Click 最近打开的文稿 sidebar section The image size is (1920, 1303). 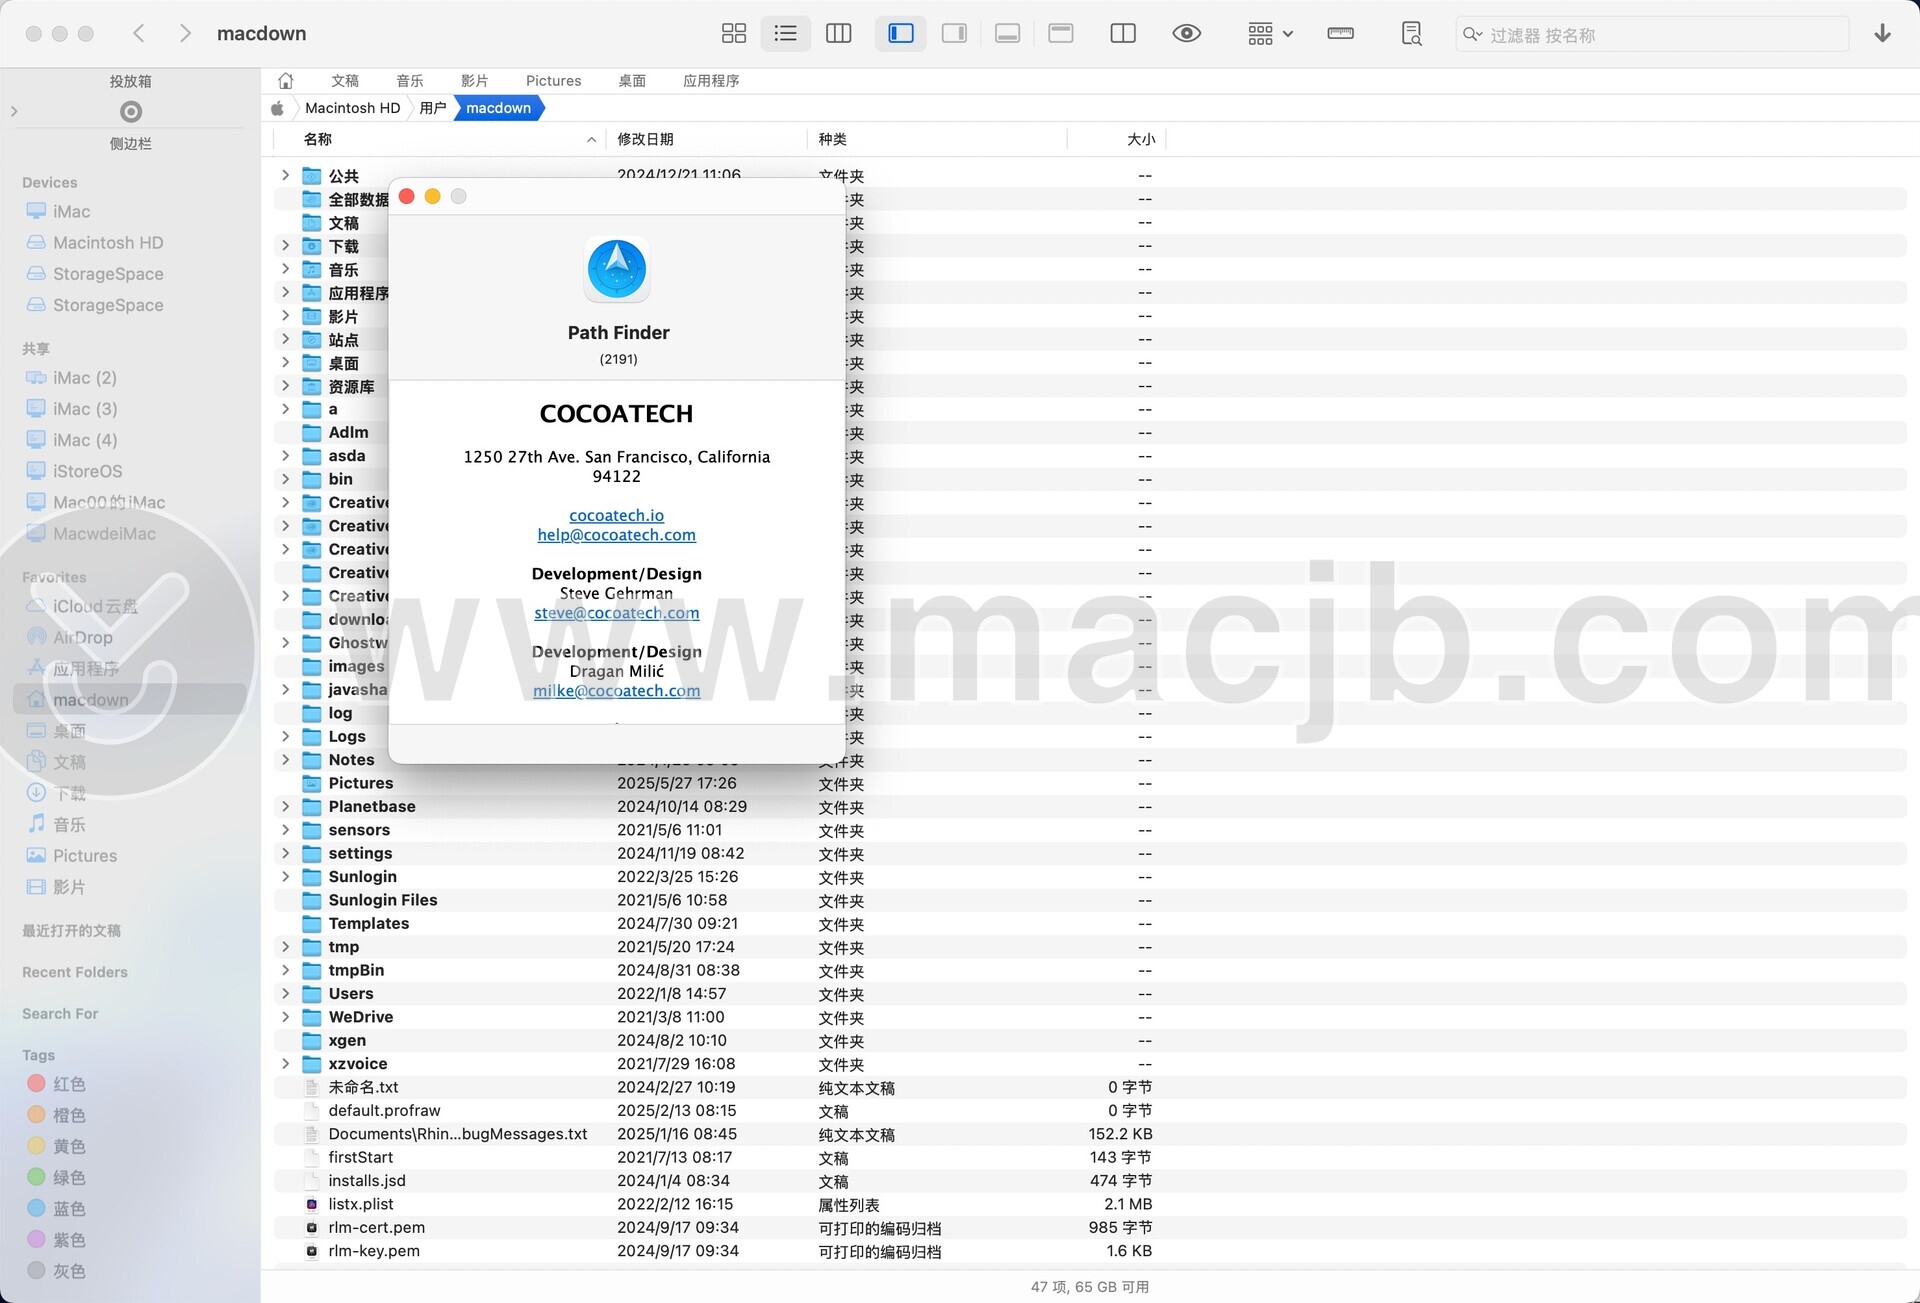tap(71, 930)
